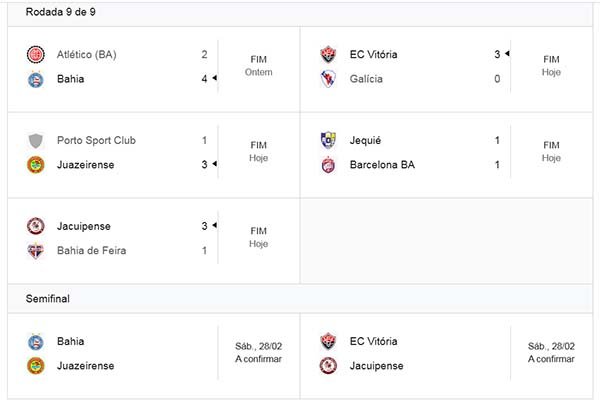Click the Atlético (BA) team crest
This screenshot has width=600, height=407.
[x=36, y=54]
